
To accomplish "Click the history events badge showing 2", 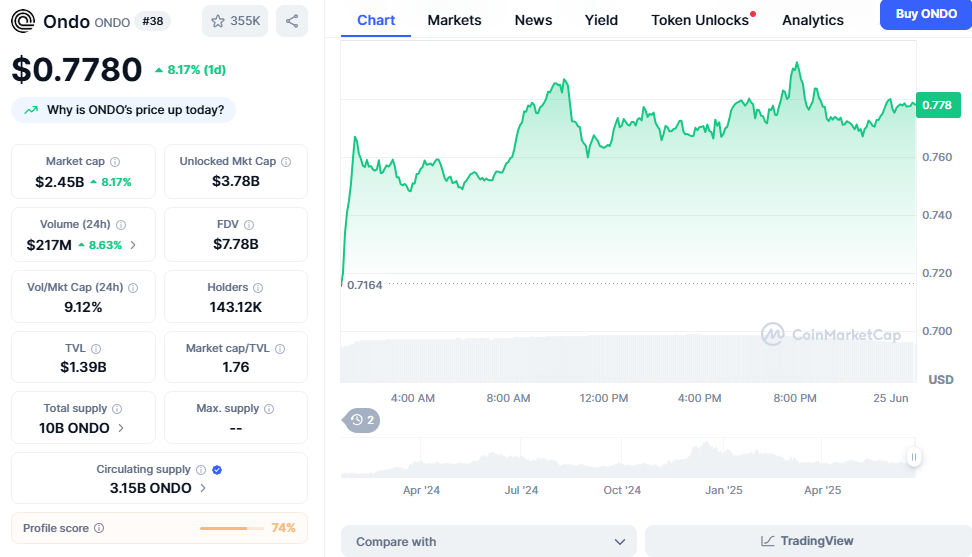I will pyautogui.click(x=361, y=420).
